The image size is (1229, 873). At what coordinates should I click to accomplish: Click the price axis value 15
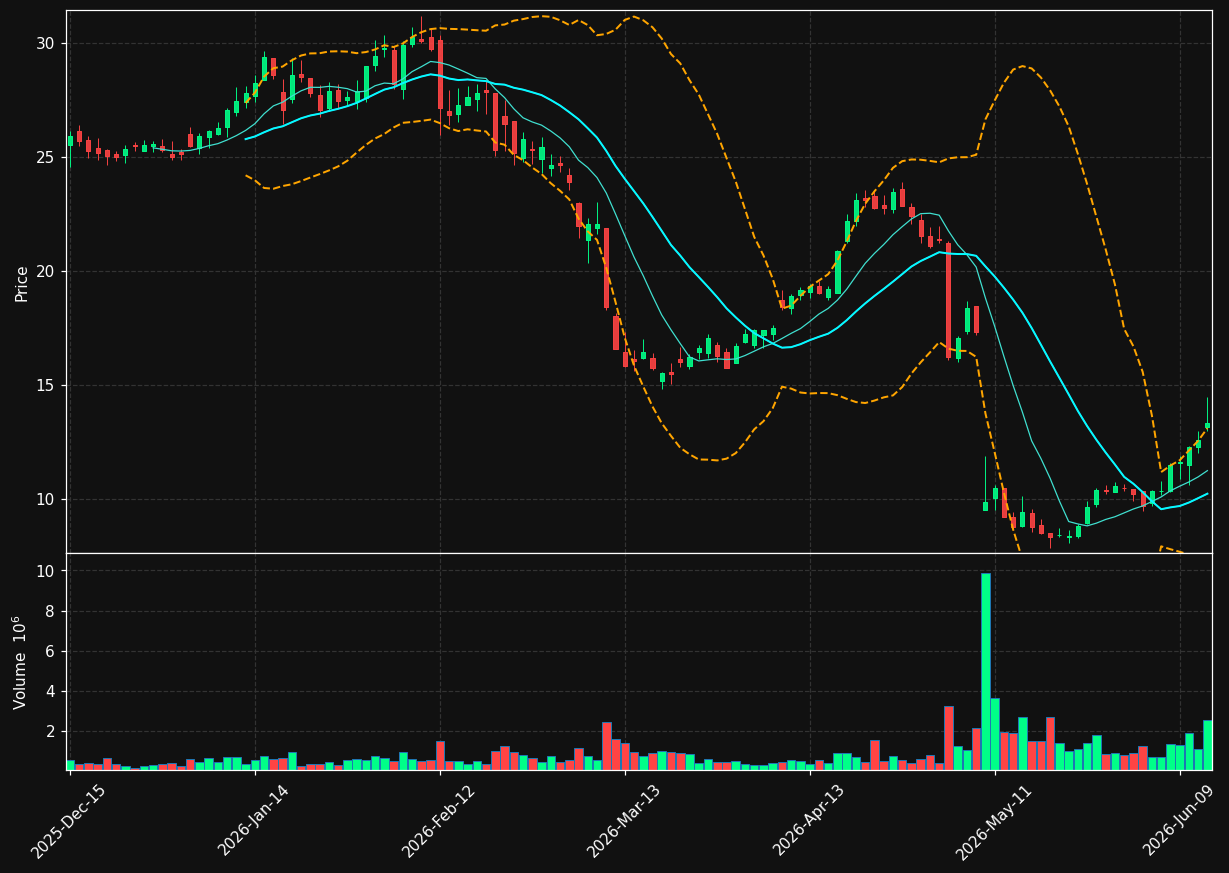[47, 386]
